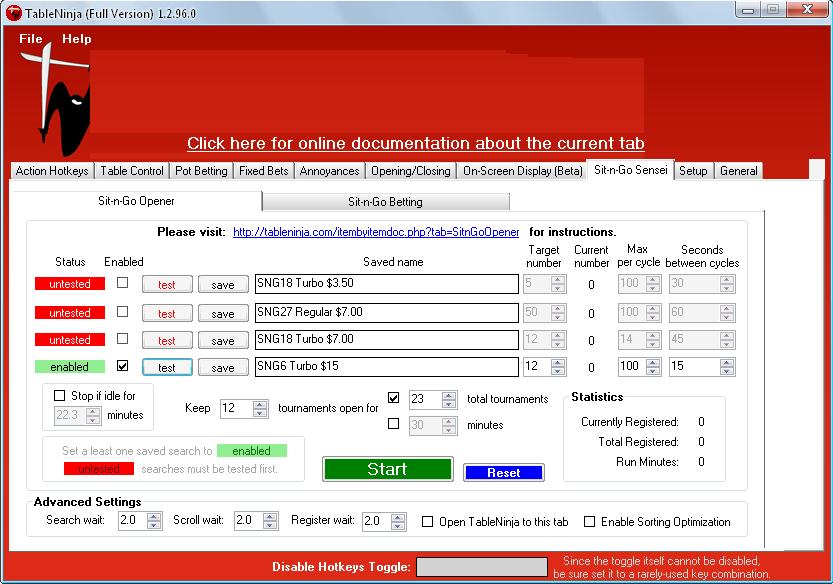Increase seconds between cycles for SNG6 Turbo $15

click(x=727, y=362)
